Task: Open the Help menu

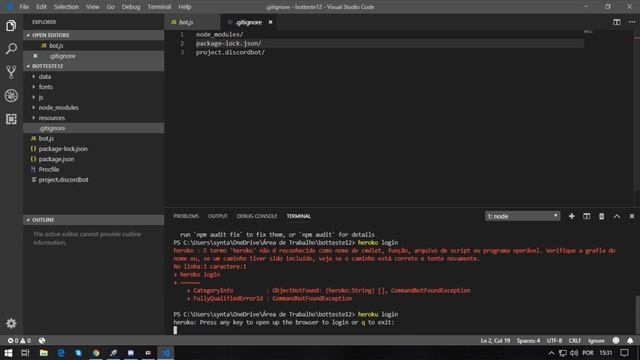Action: pyautogui.click(x=184, y=7)
